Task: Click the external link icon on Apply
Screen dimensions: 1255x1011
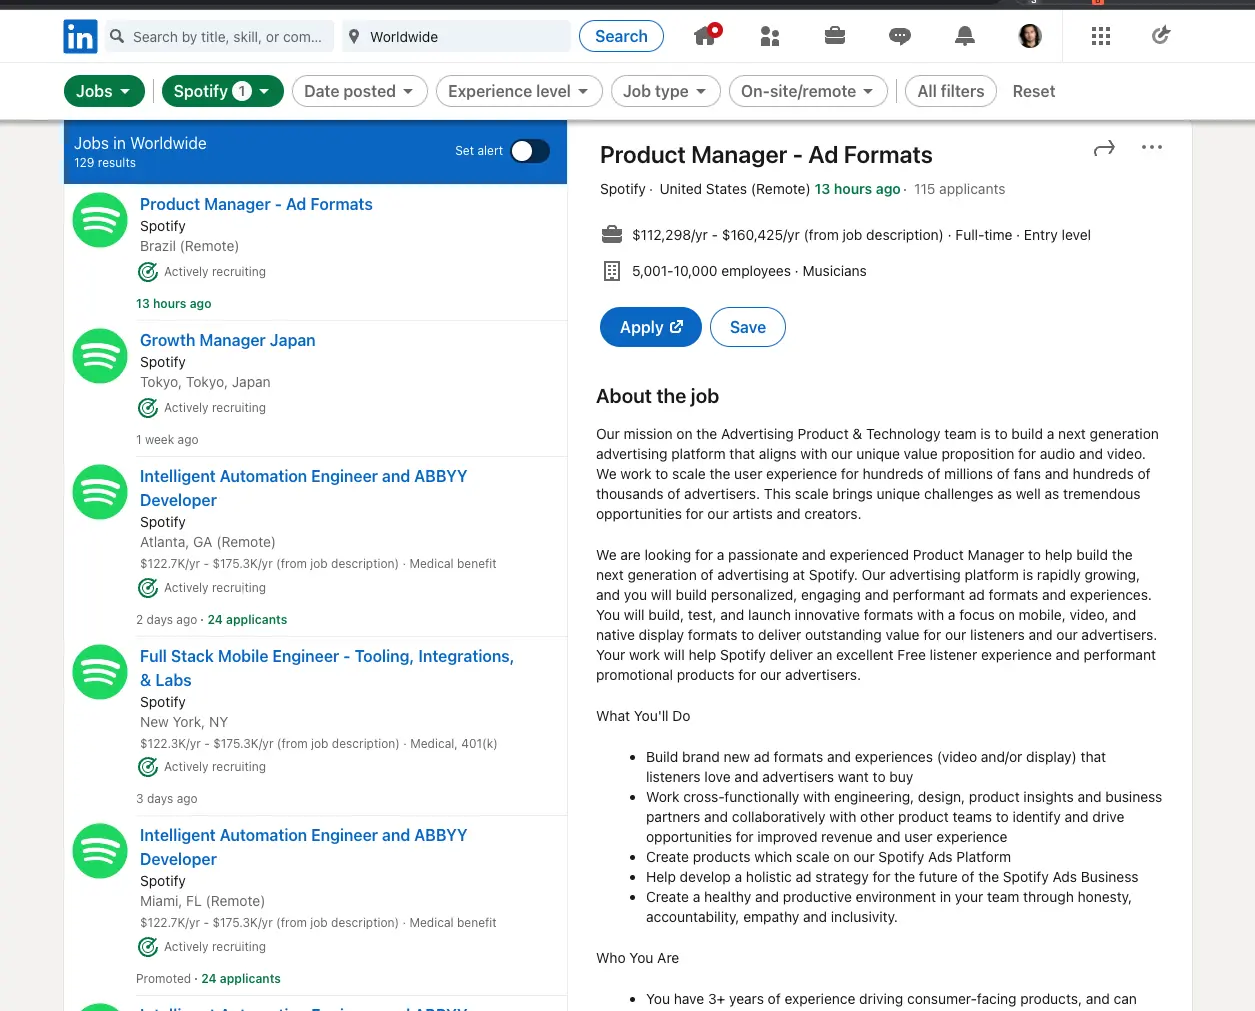Action: [677, 327]
